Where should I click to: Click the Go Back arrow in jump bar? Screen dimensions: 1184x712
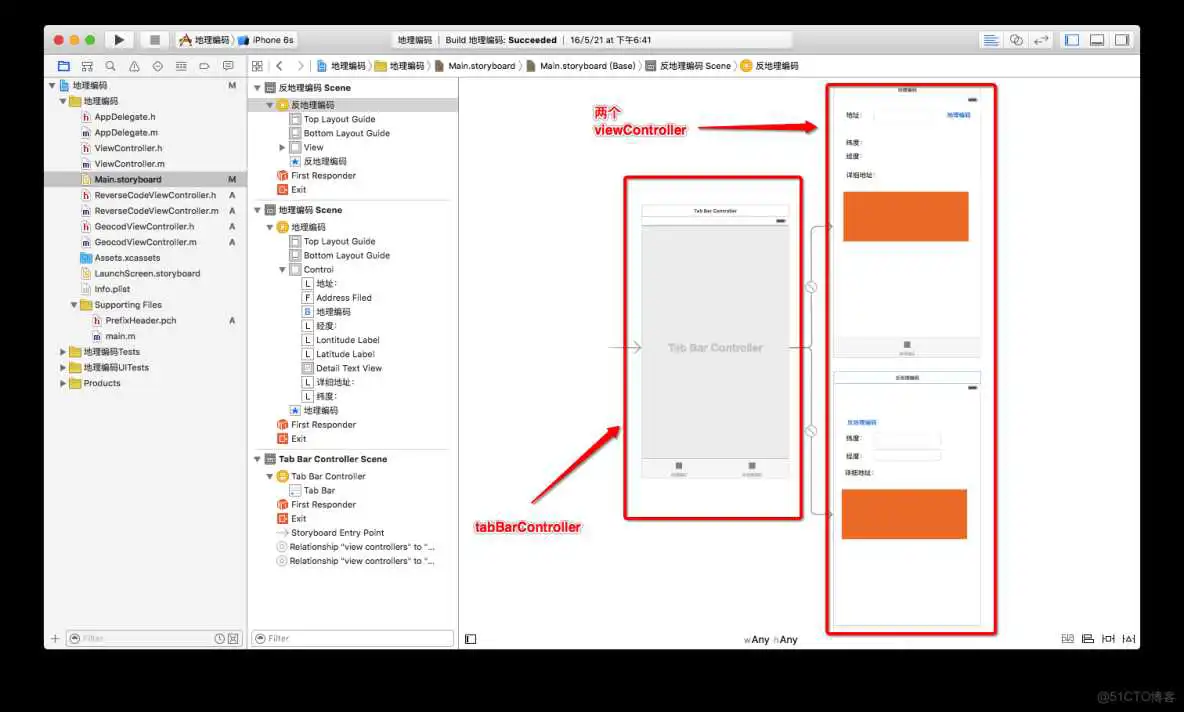pos(279,66)
